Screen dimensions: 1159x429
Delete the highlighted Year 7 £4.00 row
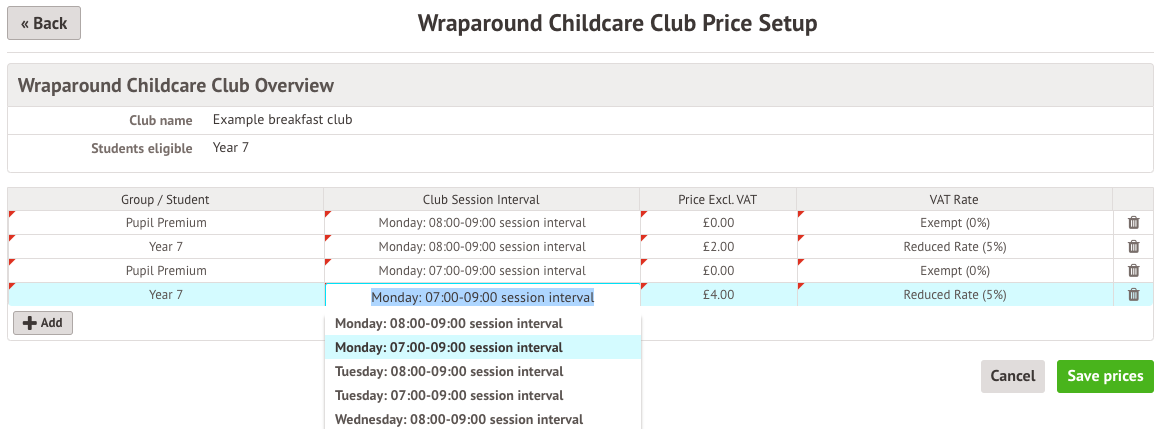pyautogui.click(x=1133, y=294)
